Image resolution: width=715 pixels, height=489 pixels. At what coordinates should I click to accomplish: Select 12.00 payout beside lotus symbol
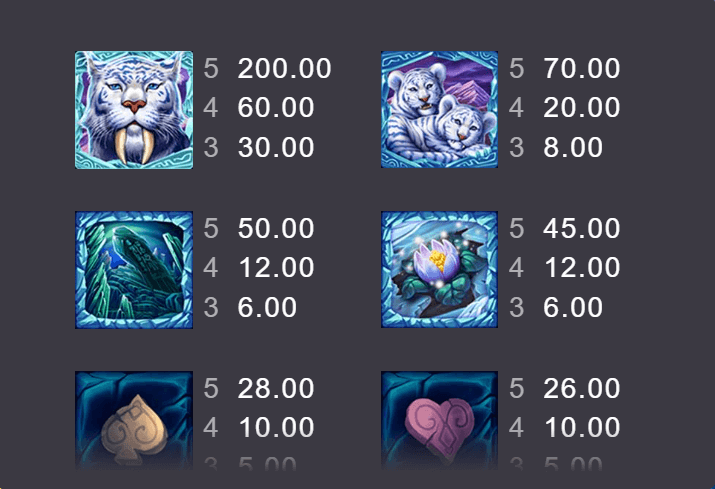click(x=581, y=267)
